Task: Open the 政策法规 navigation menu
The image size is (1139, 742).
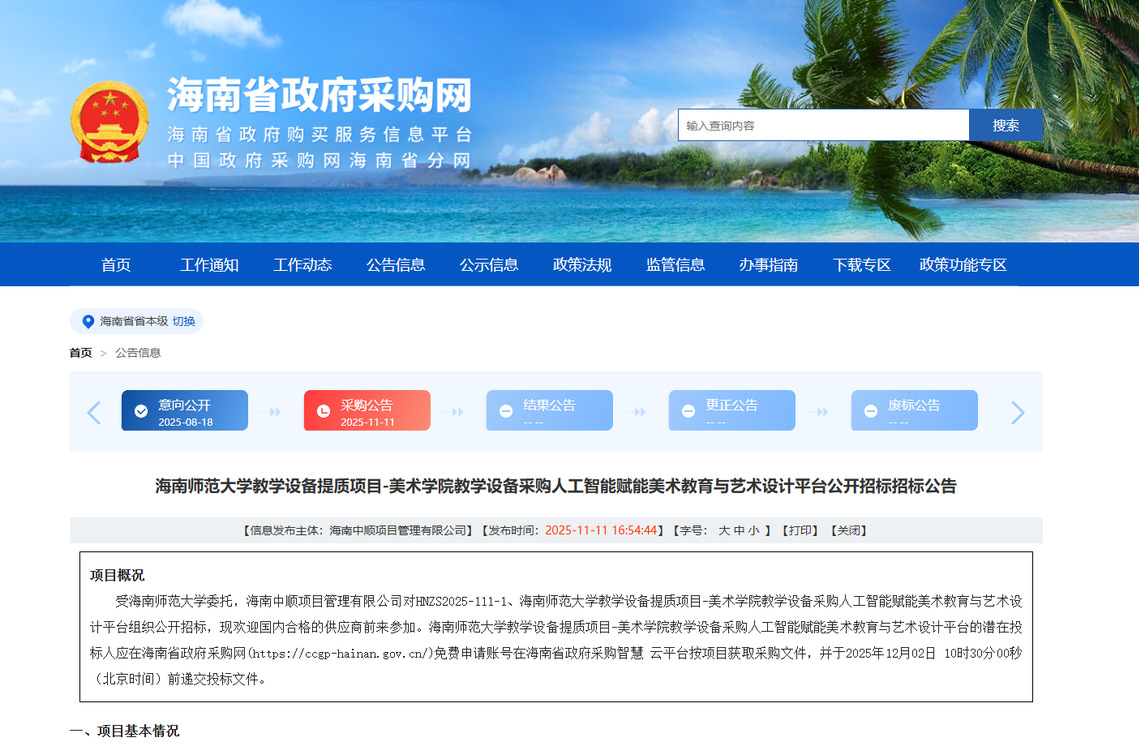Action: coord(582,265)
